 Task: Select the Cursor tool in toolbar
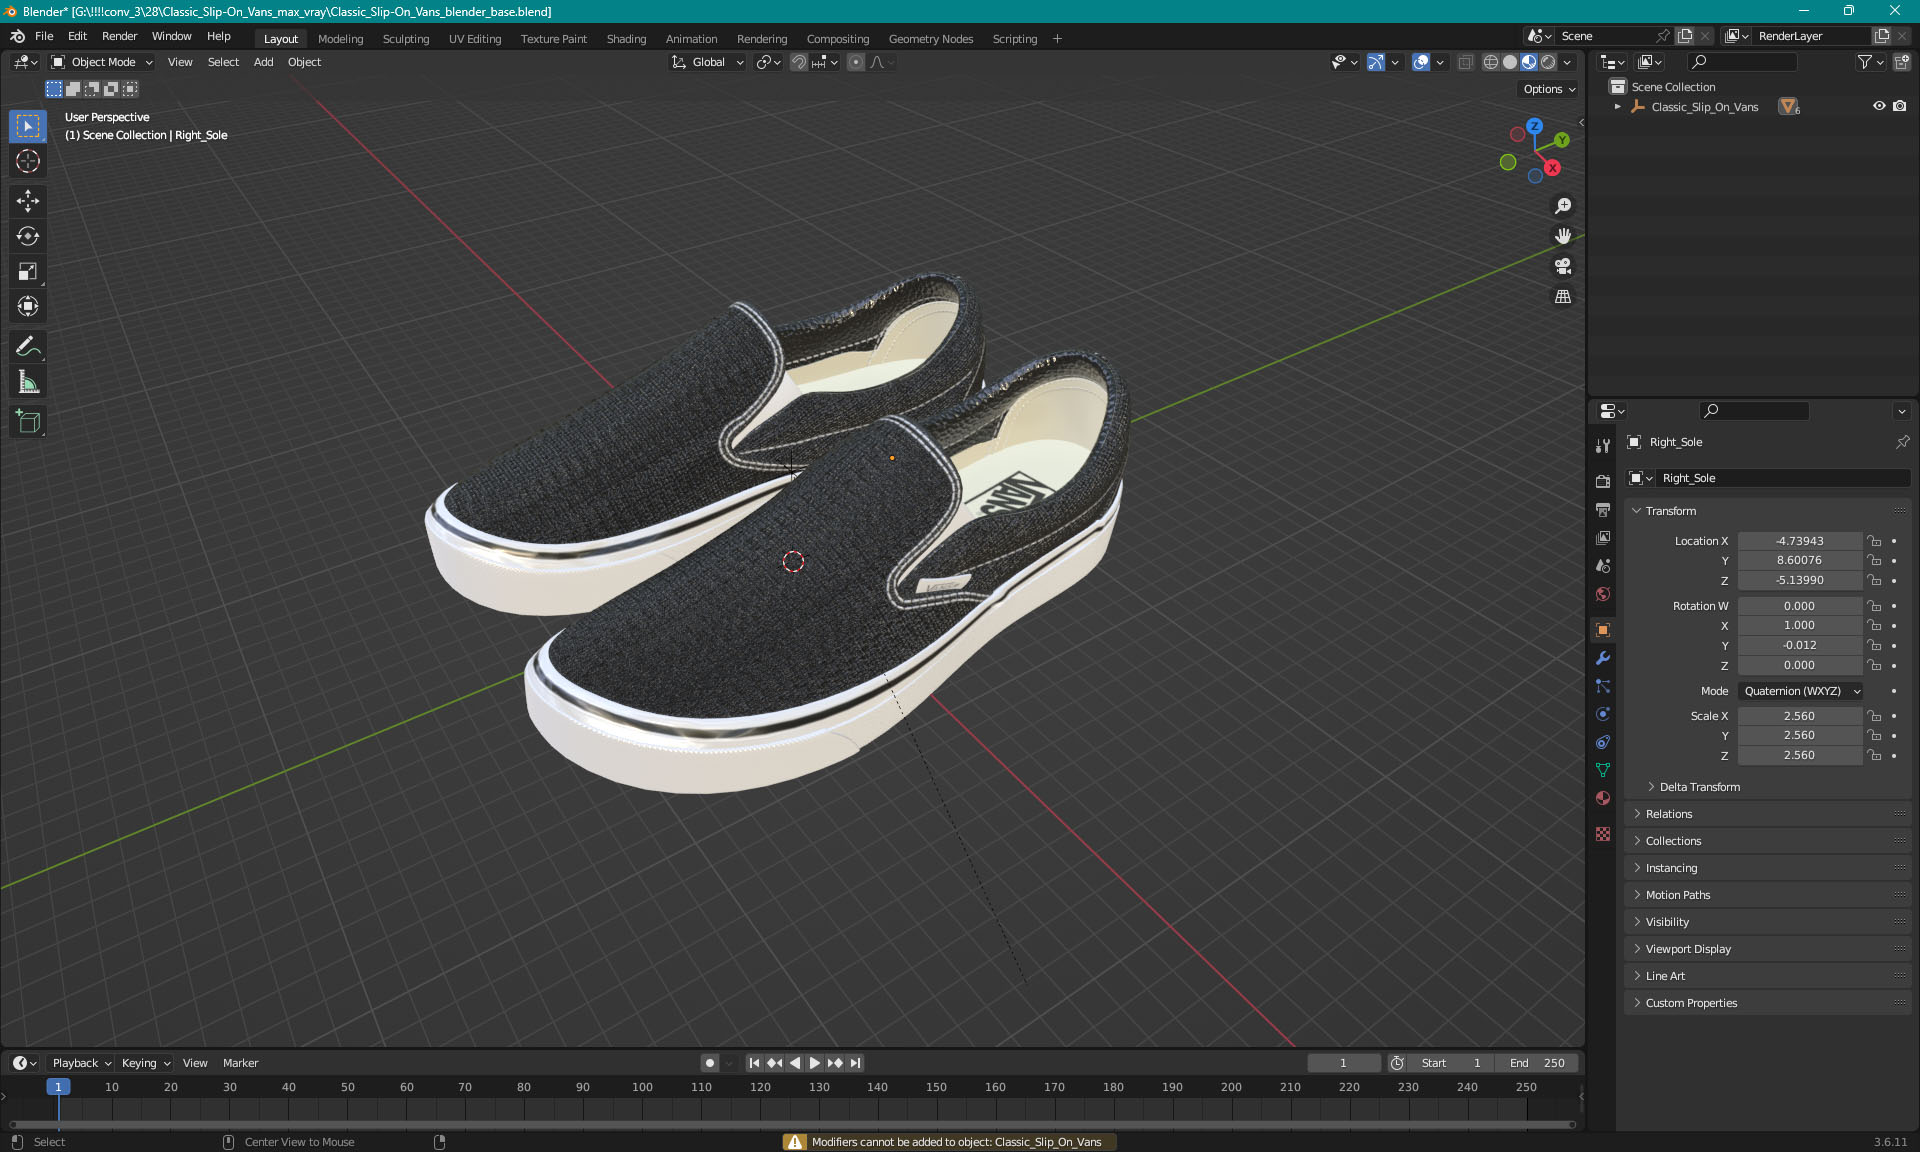click(x=28, y=161)
